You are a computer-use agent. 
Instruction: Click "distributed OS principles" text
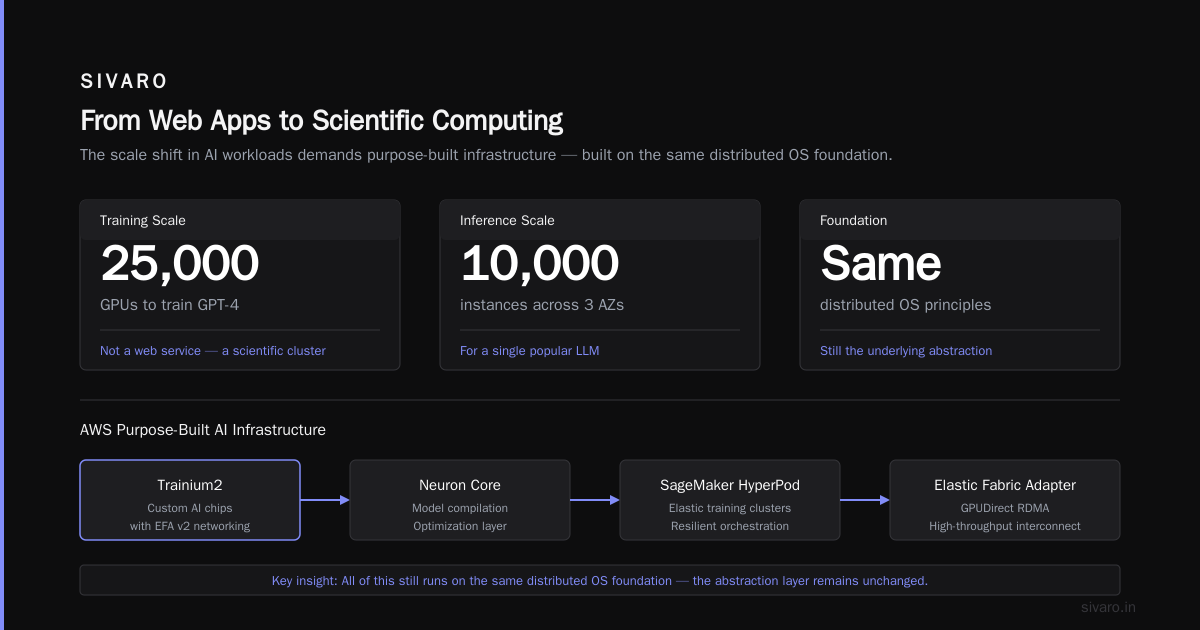[906, 304]
